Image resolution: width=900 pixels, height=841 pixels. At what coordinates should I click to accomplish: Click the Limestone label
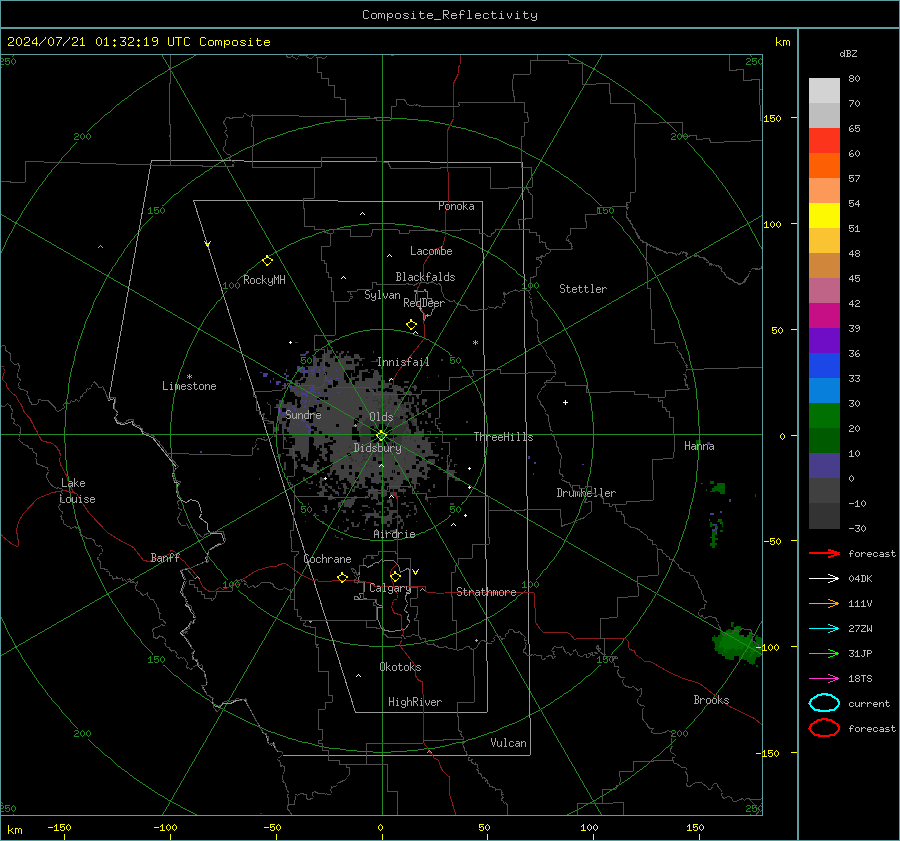tap(189, 386)
